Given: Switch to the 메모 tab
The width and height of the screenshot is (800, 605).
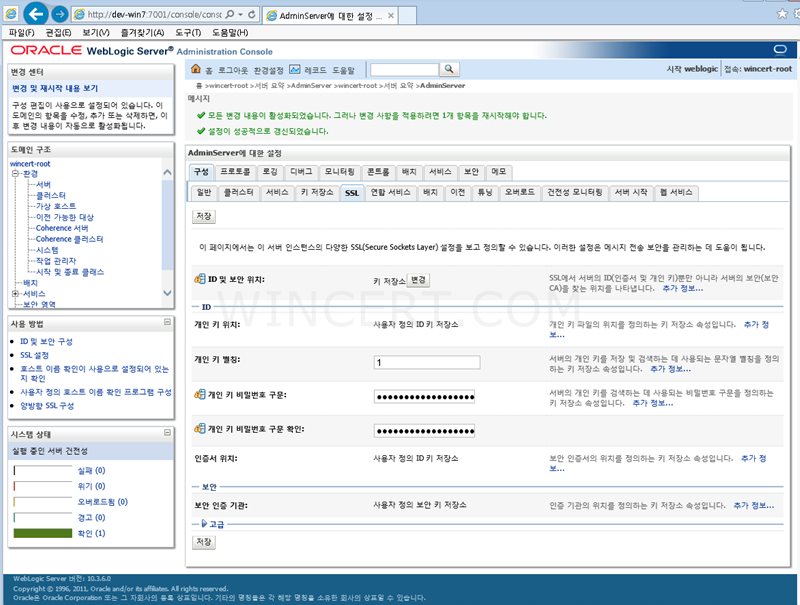Looking at the screenshot, I should coord(499,172).
